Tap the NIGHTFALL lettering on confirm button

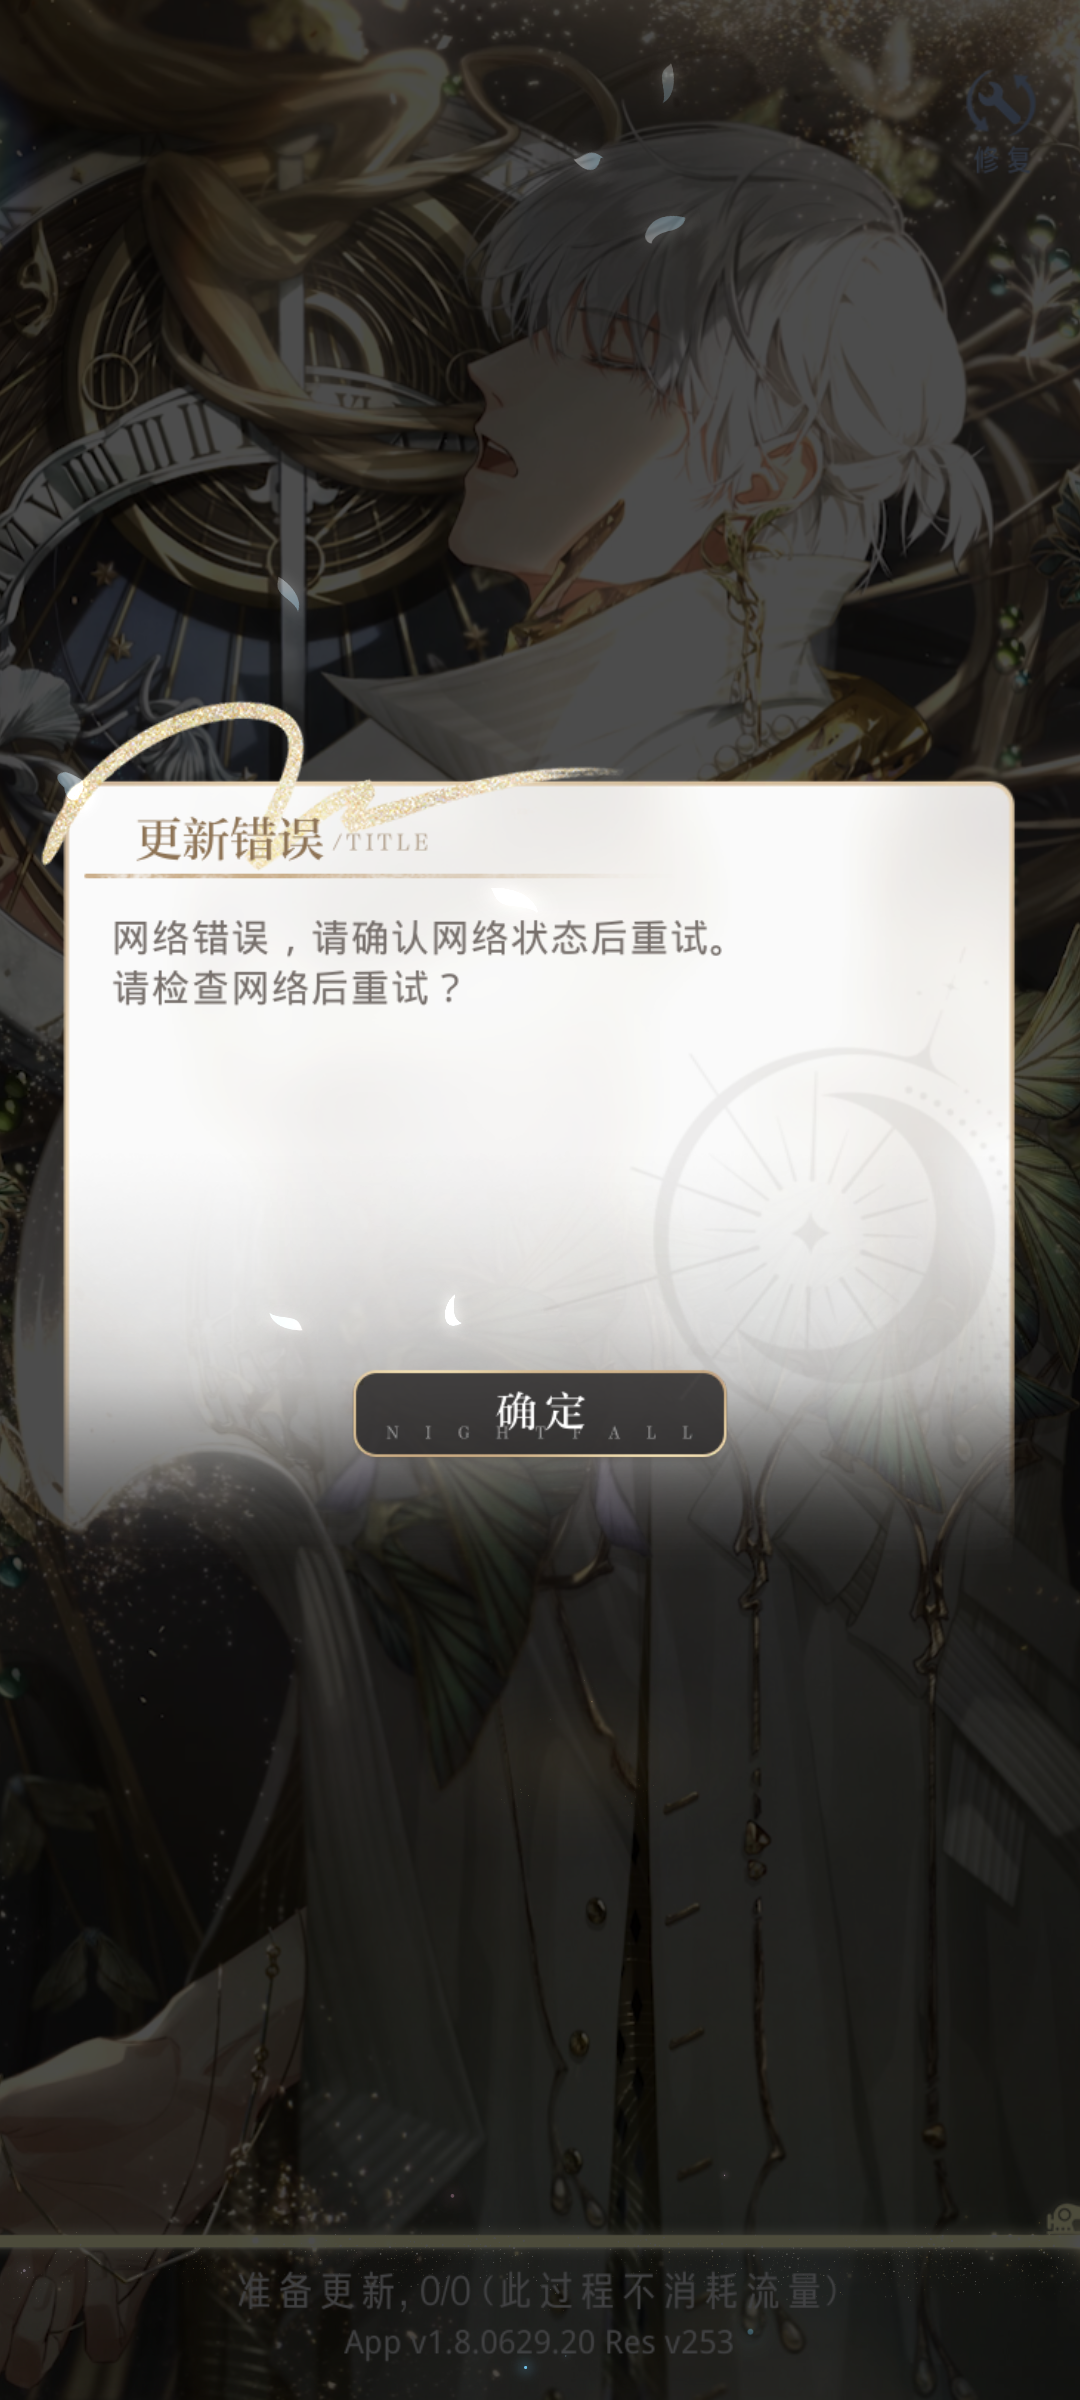540,1433
